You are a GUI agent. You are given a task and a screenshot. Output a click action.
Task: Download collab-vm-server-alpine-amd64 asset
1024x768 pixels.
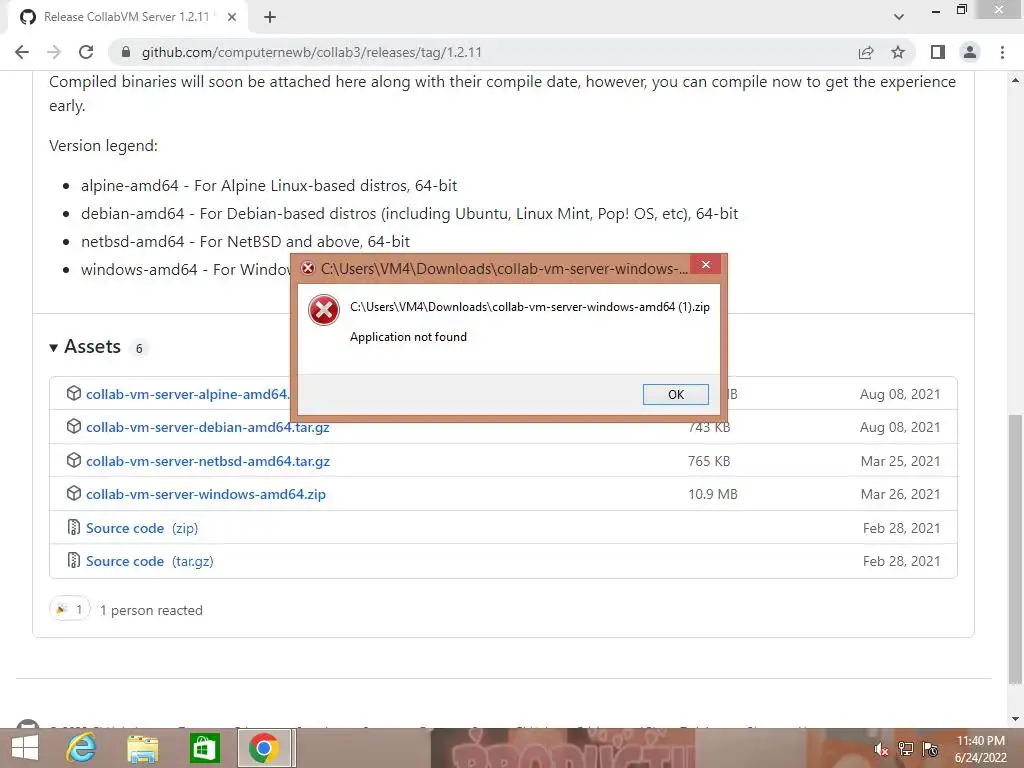click(187, 394)
